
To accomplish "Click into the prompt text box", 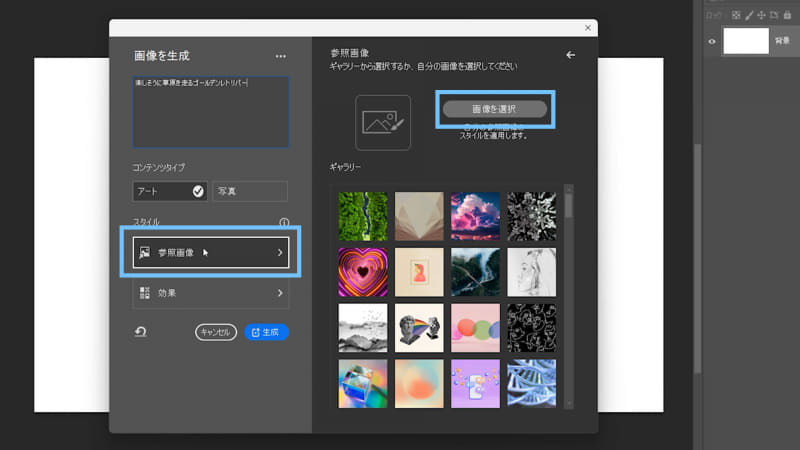I will tap(211, 112).
